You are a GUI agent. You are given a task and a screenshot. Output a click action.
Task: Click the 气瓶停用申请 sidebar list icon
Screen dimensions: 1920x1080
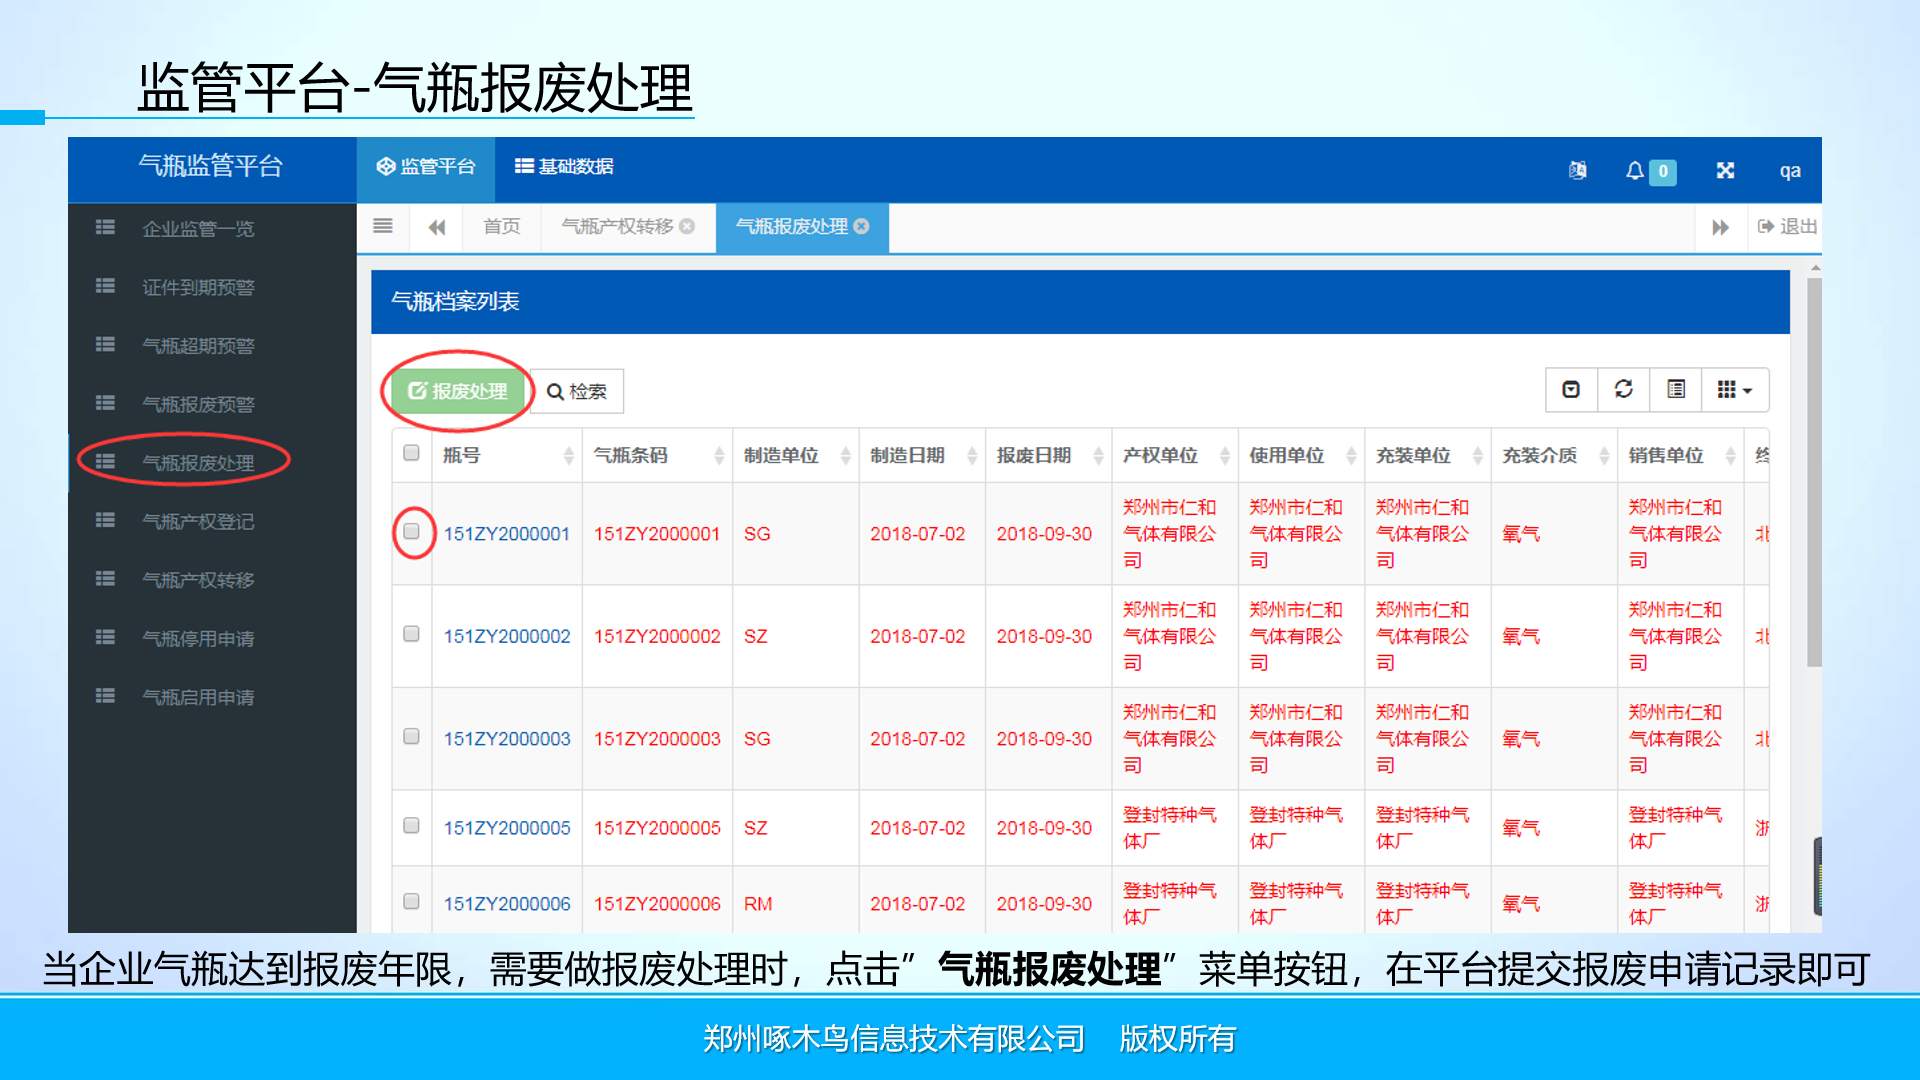[x=105, y=637]
